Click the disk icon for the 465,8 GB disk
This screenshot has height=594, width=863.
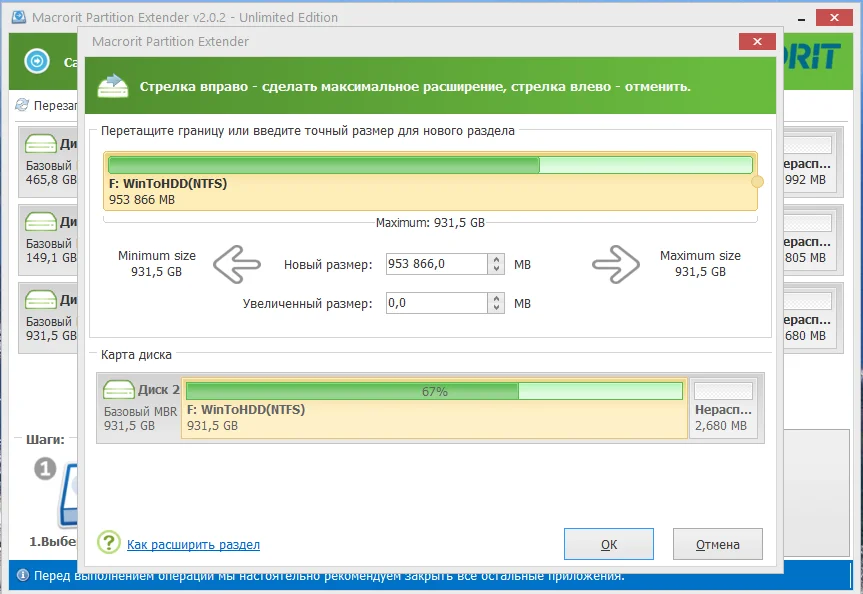[x=41, y=144]
